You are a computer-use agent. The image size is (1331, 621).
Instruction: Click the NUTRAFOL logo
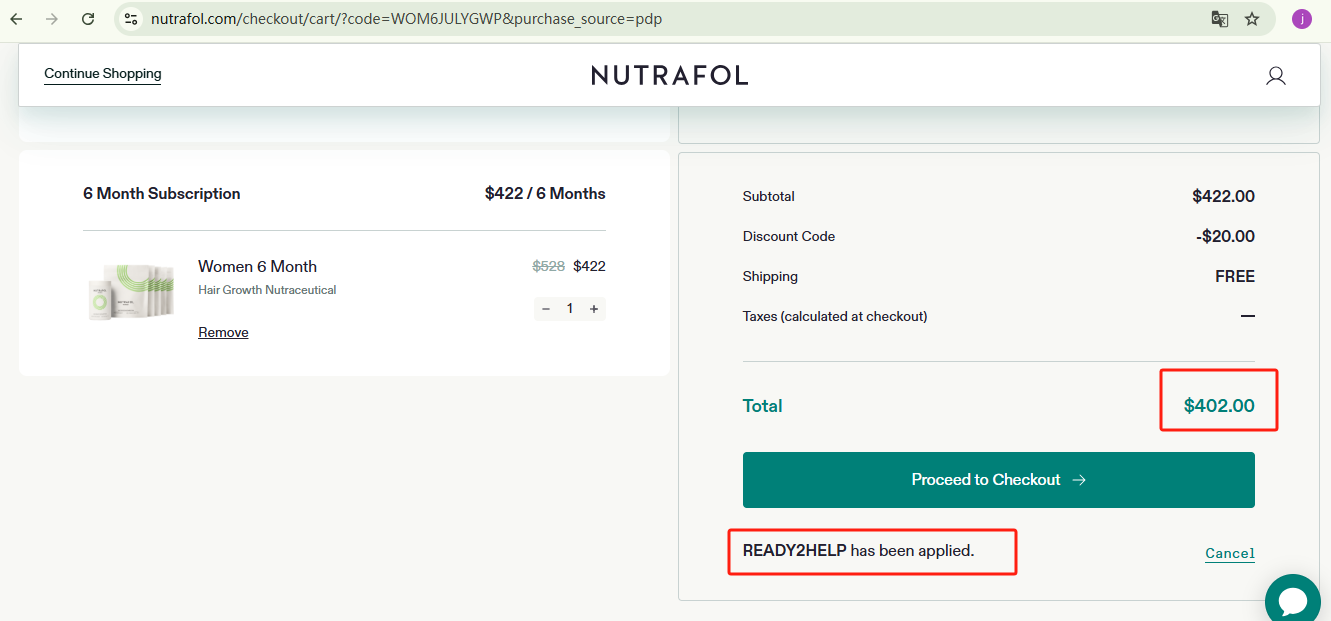[669, 75]
